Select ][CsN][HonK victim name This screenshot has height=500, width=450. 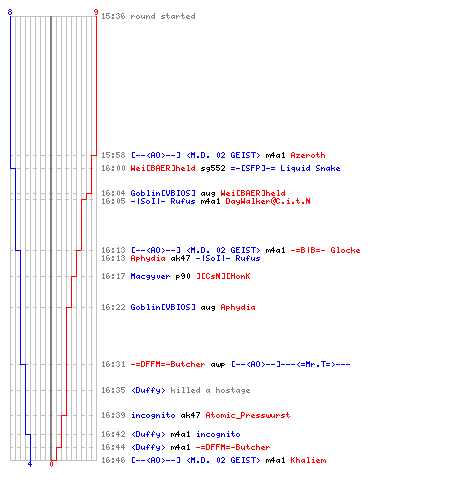223,276
